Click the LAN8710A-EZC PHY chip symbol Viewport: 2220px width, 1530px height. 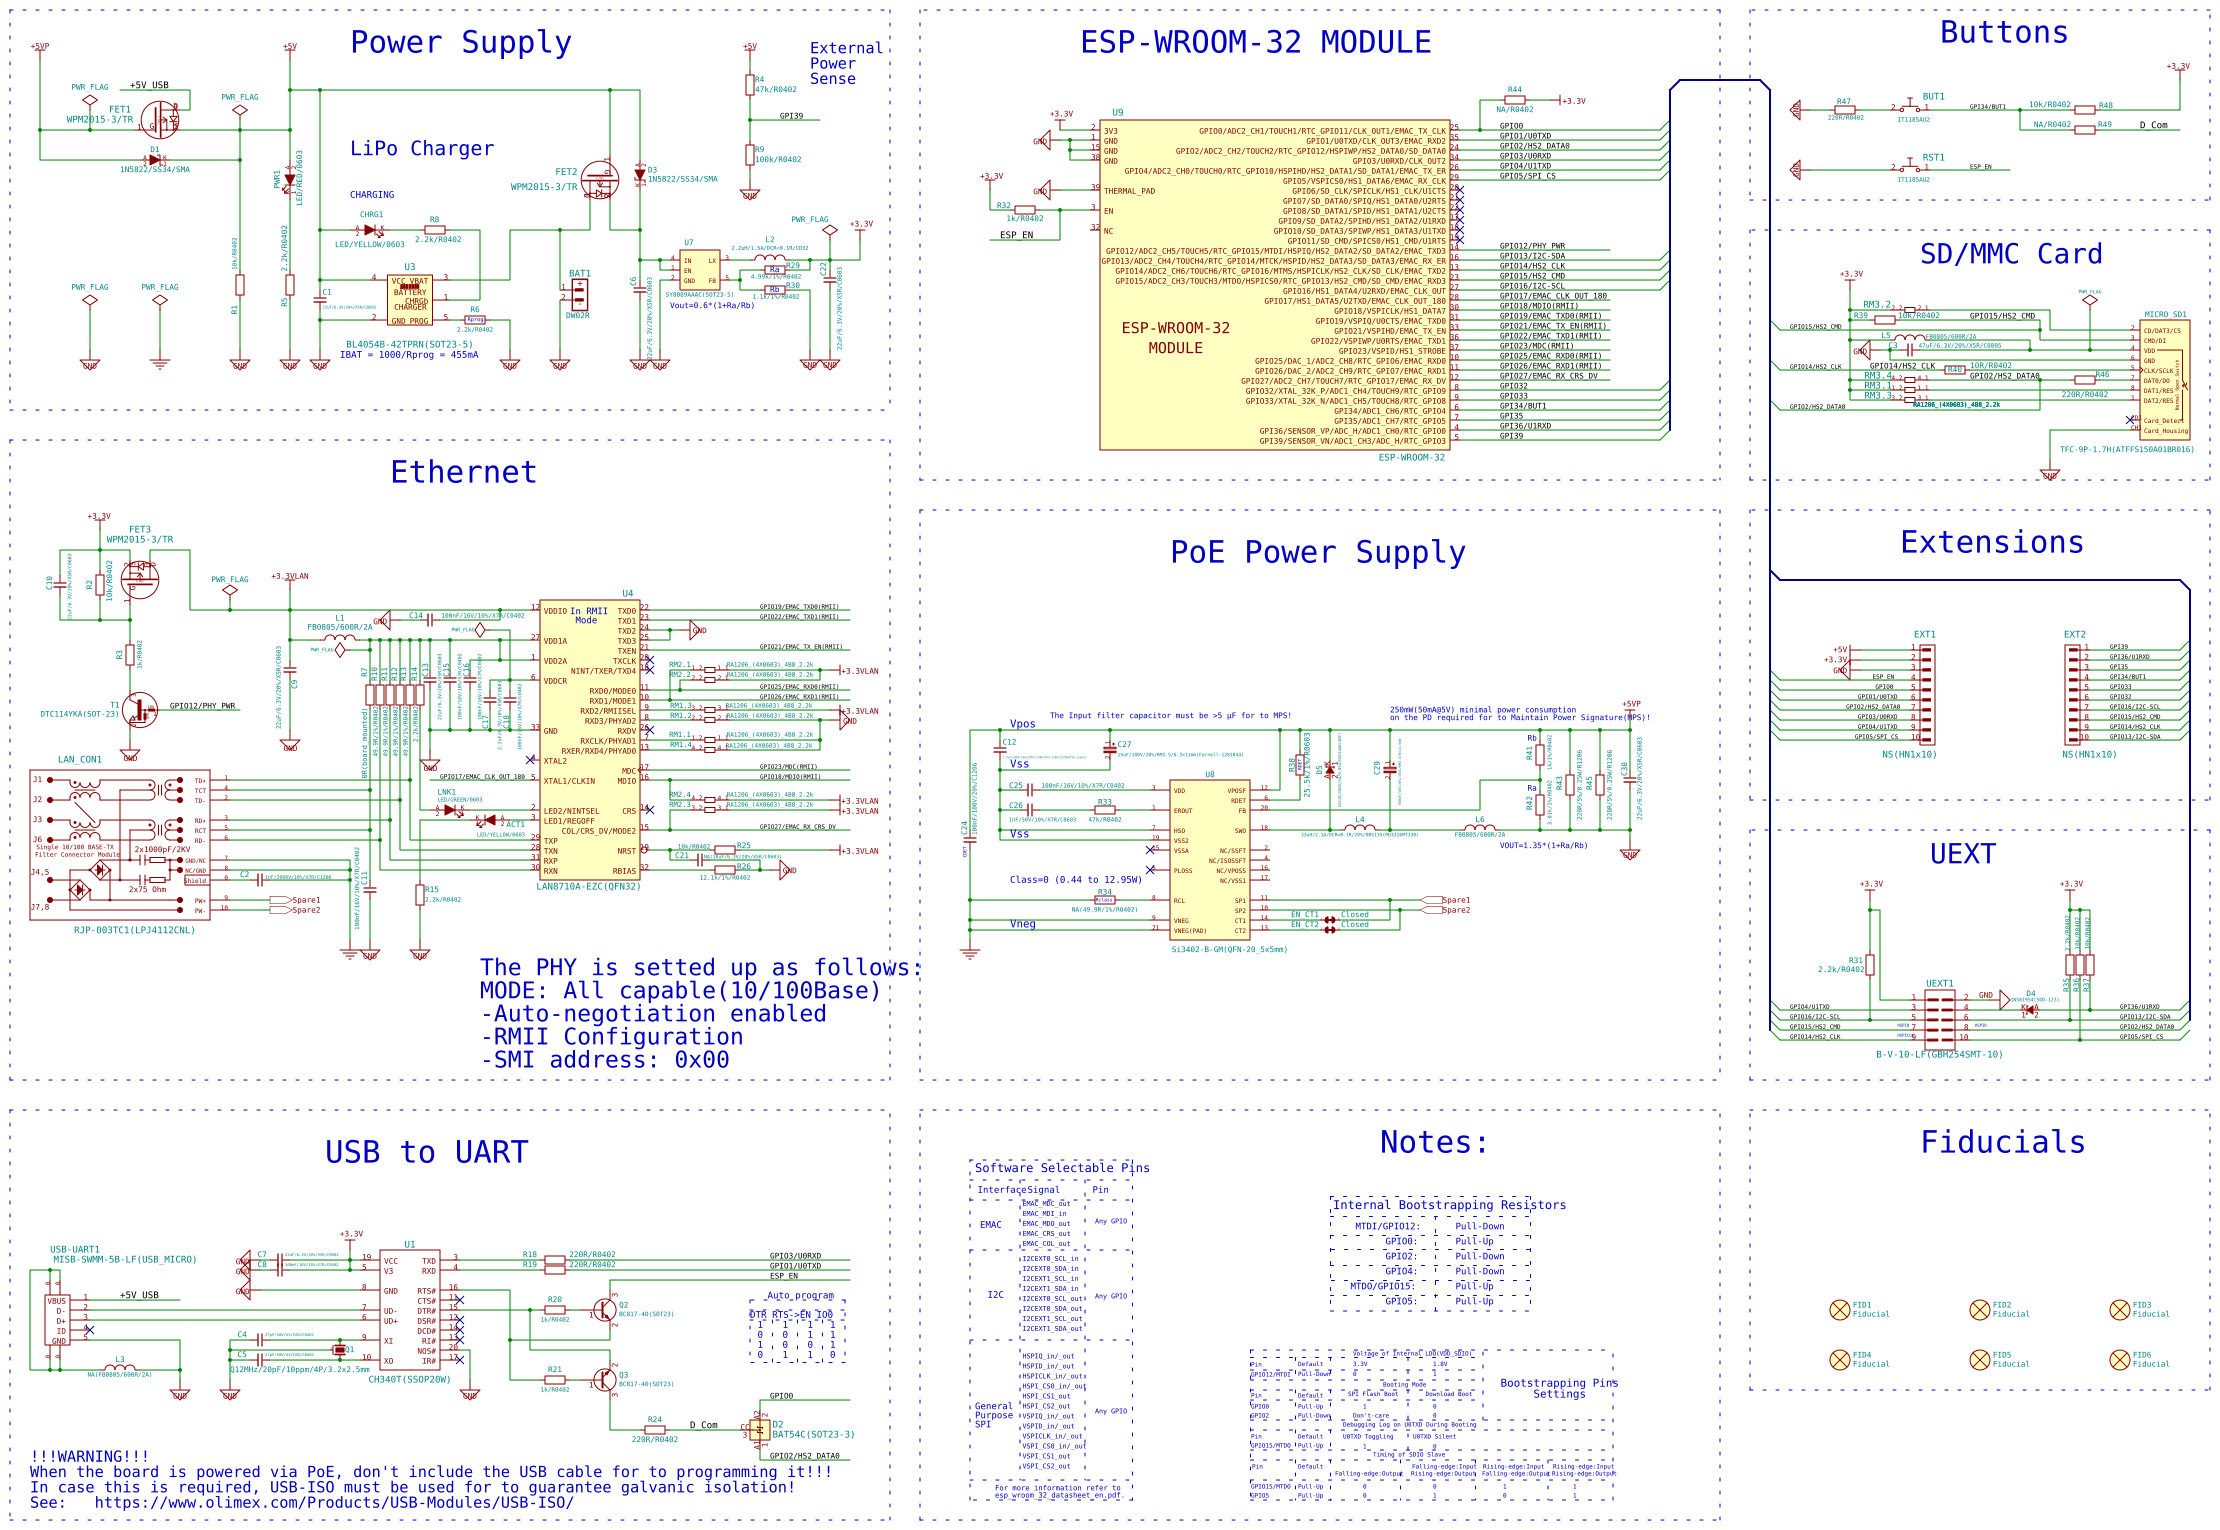click(x=590, y=740)
